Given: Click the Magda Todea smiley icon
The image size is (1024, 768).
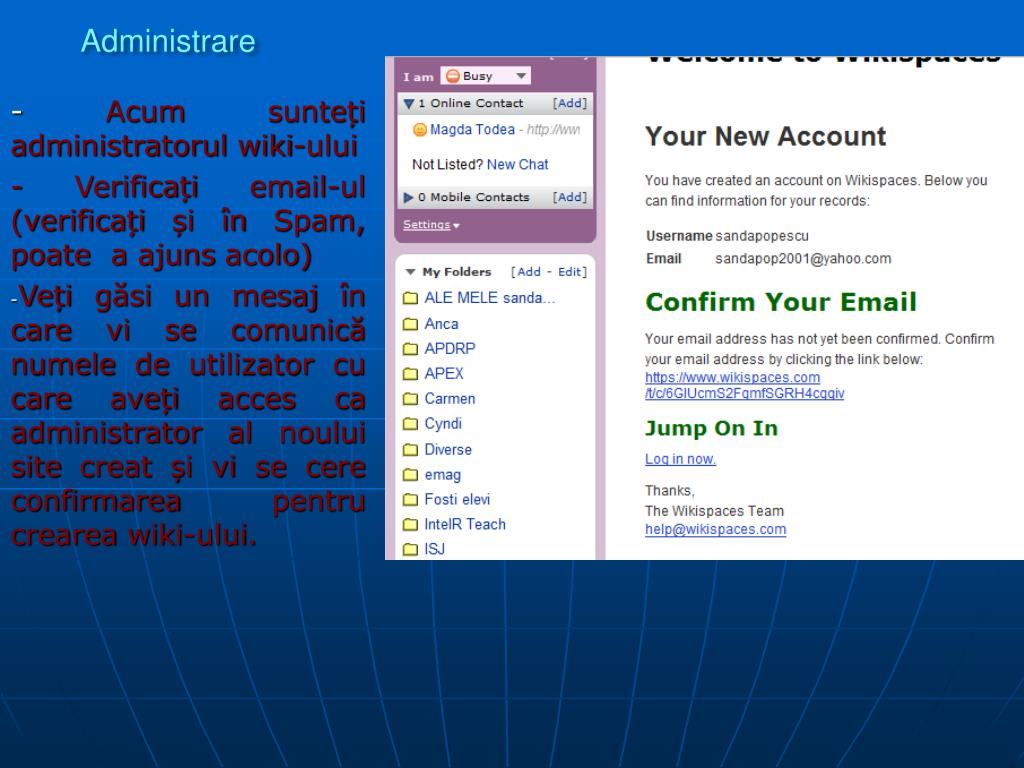Looking at the screenshot, I should coord(419,130).
